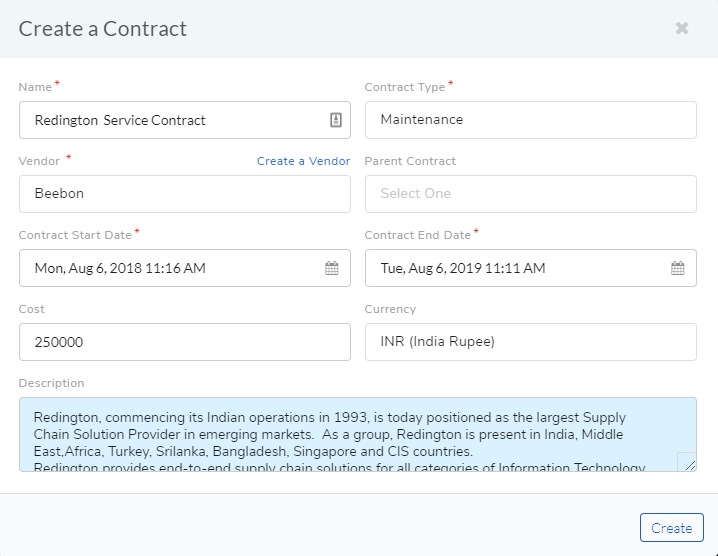This screenshot has height=556, width=718.
Task: Click the Description label
Action: point(51,383)
